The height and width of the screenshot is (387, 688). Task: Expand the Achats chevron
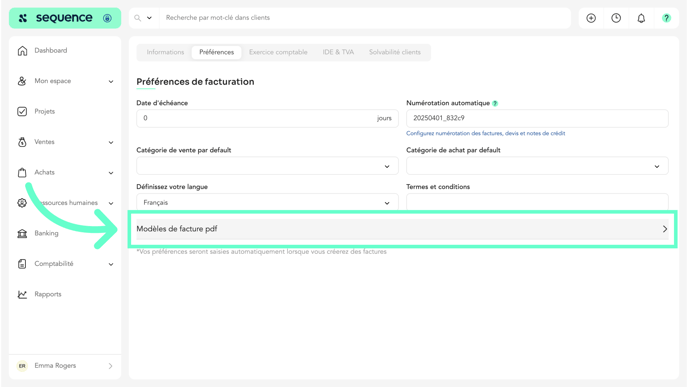(111, 172)
